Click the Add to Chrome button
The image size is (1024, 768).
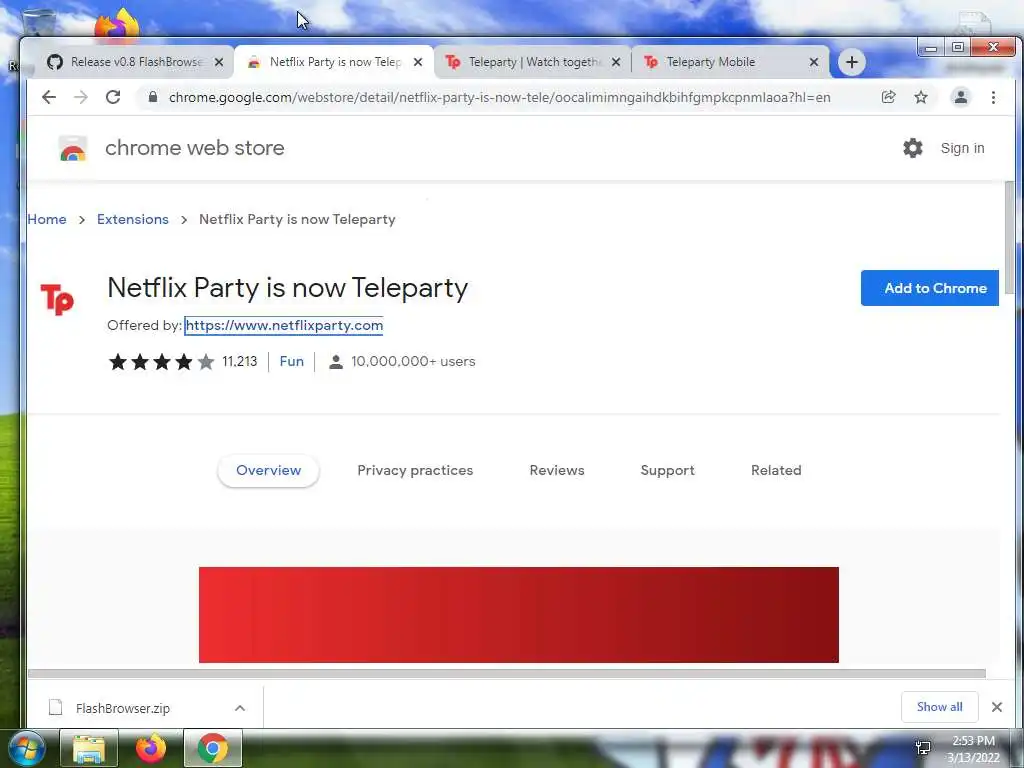pos(929,288)
